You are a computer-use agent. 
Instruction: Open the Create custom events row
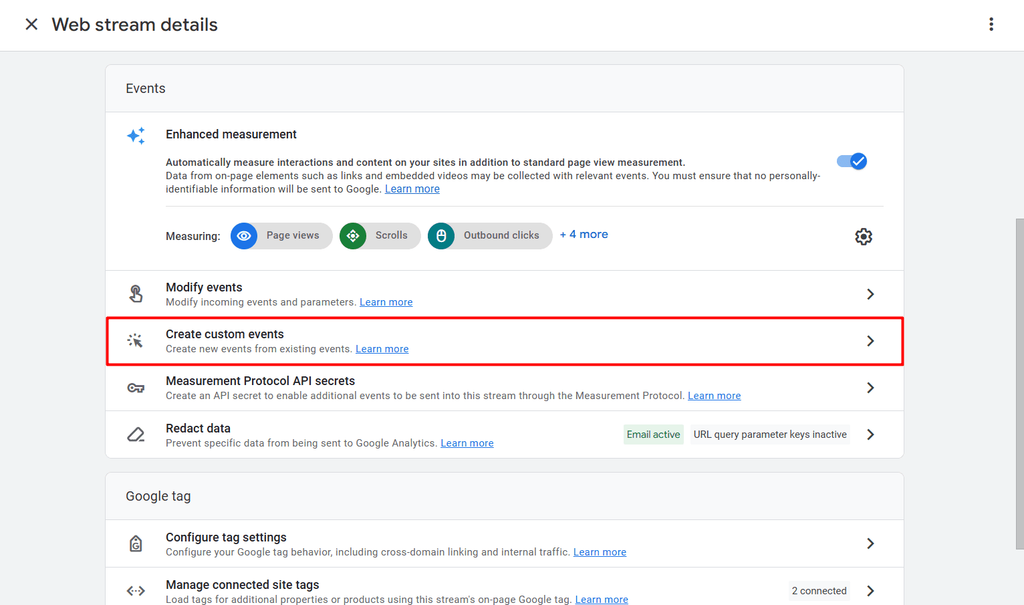click(x=505, y=341)
